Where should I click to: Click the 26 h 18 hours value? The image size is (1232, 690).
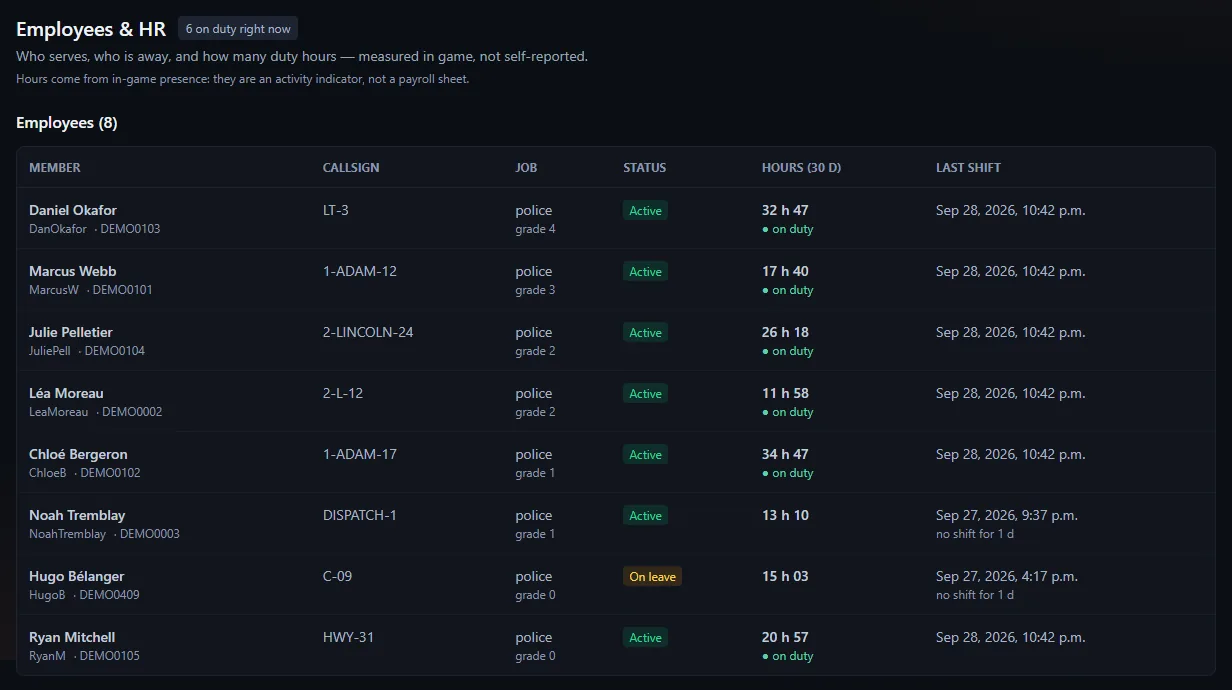[785, 332]
